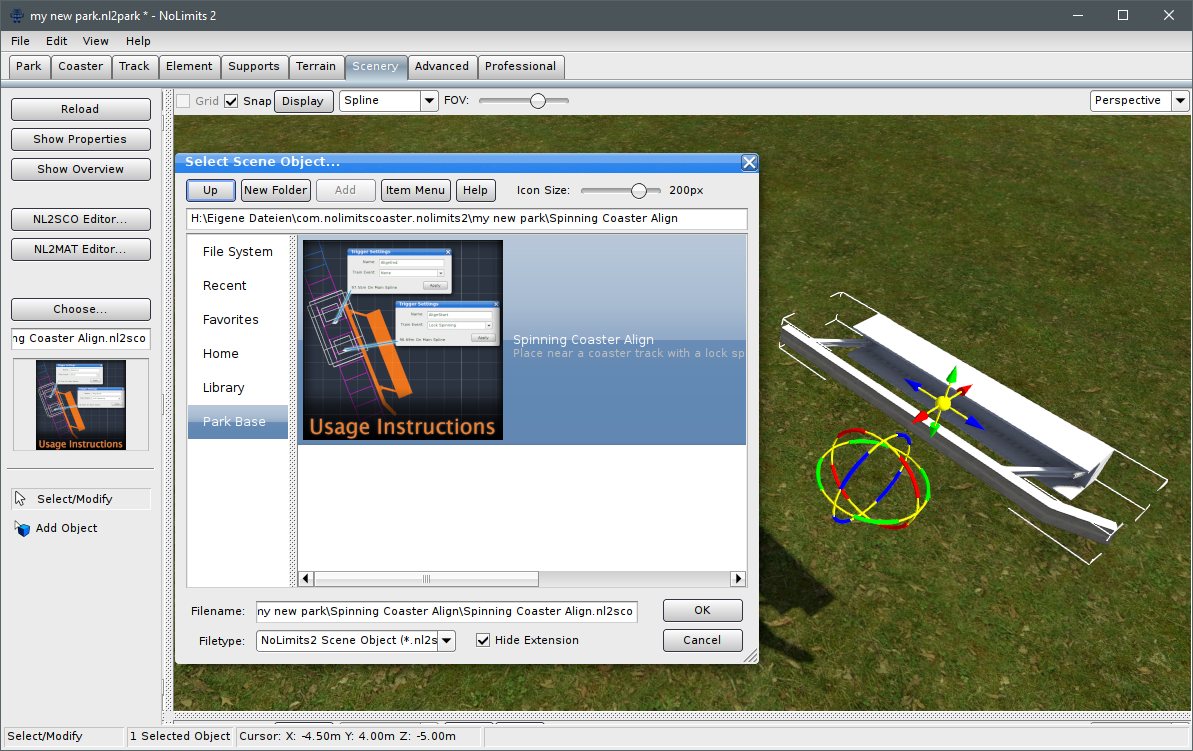This screenshot has width=1193, height=751.
Task: Click the Spinning Coaster Align thumbnail in dialog
Action: click(x=403, y=340)
